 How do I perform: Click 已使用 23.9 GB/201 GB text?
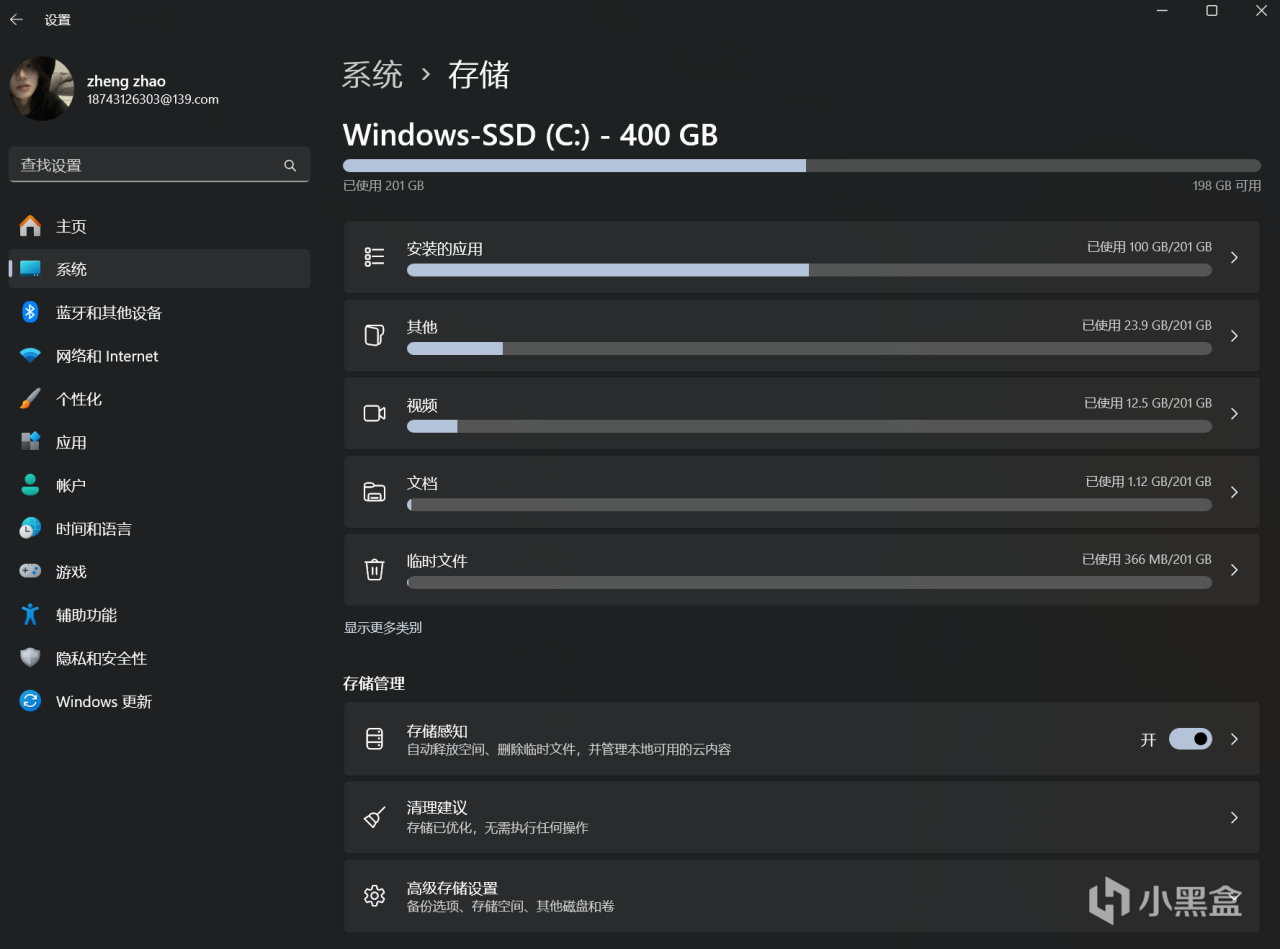[1147, 325]
